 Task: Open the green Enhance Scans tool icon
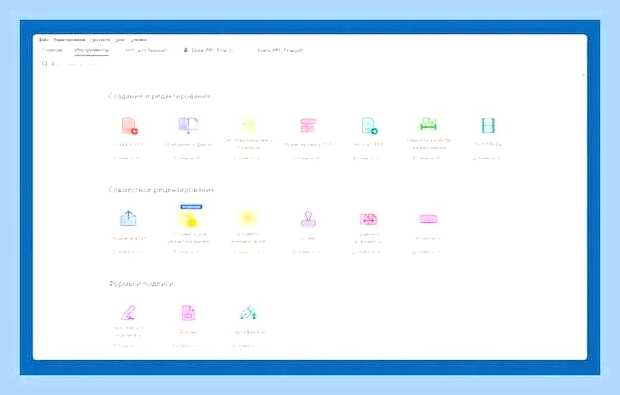point(428,124)
